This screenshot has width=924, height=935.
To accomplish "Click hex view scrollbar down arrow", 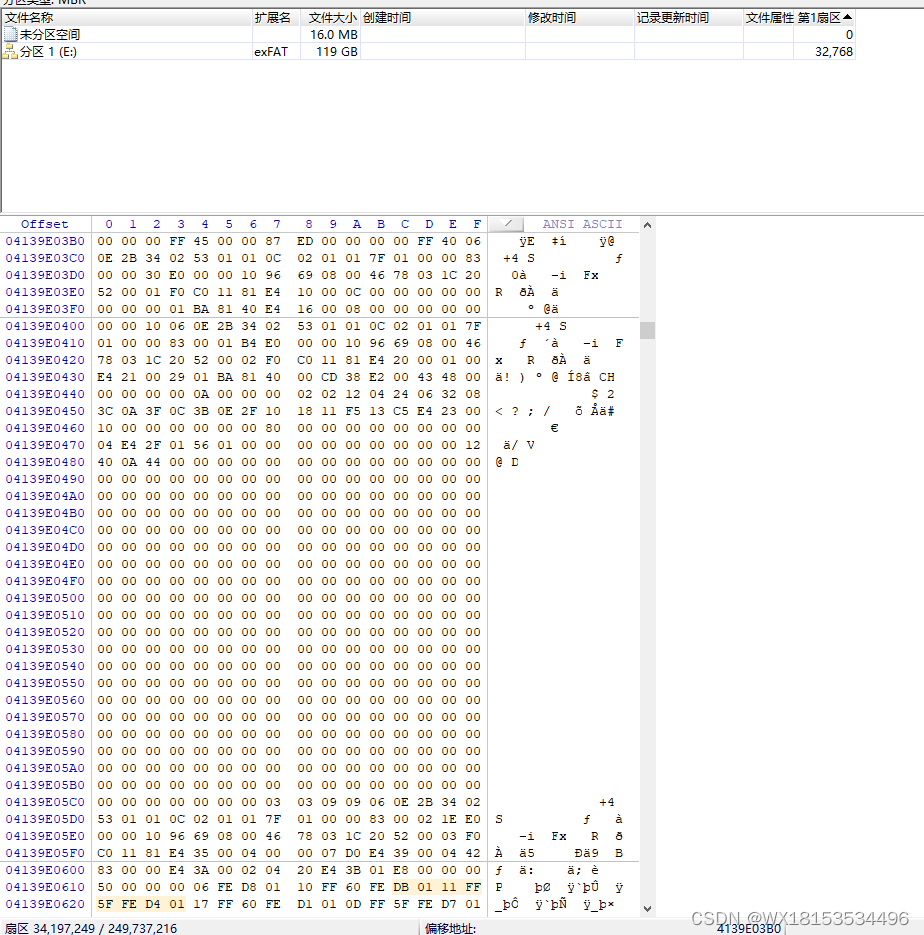I will click(x=647, y=909).
